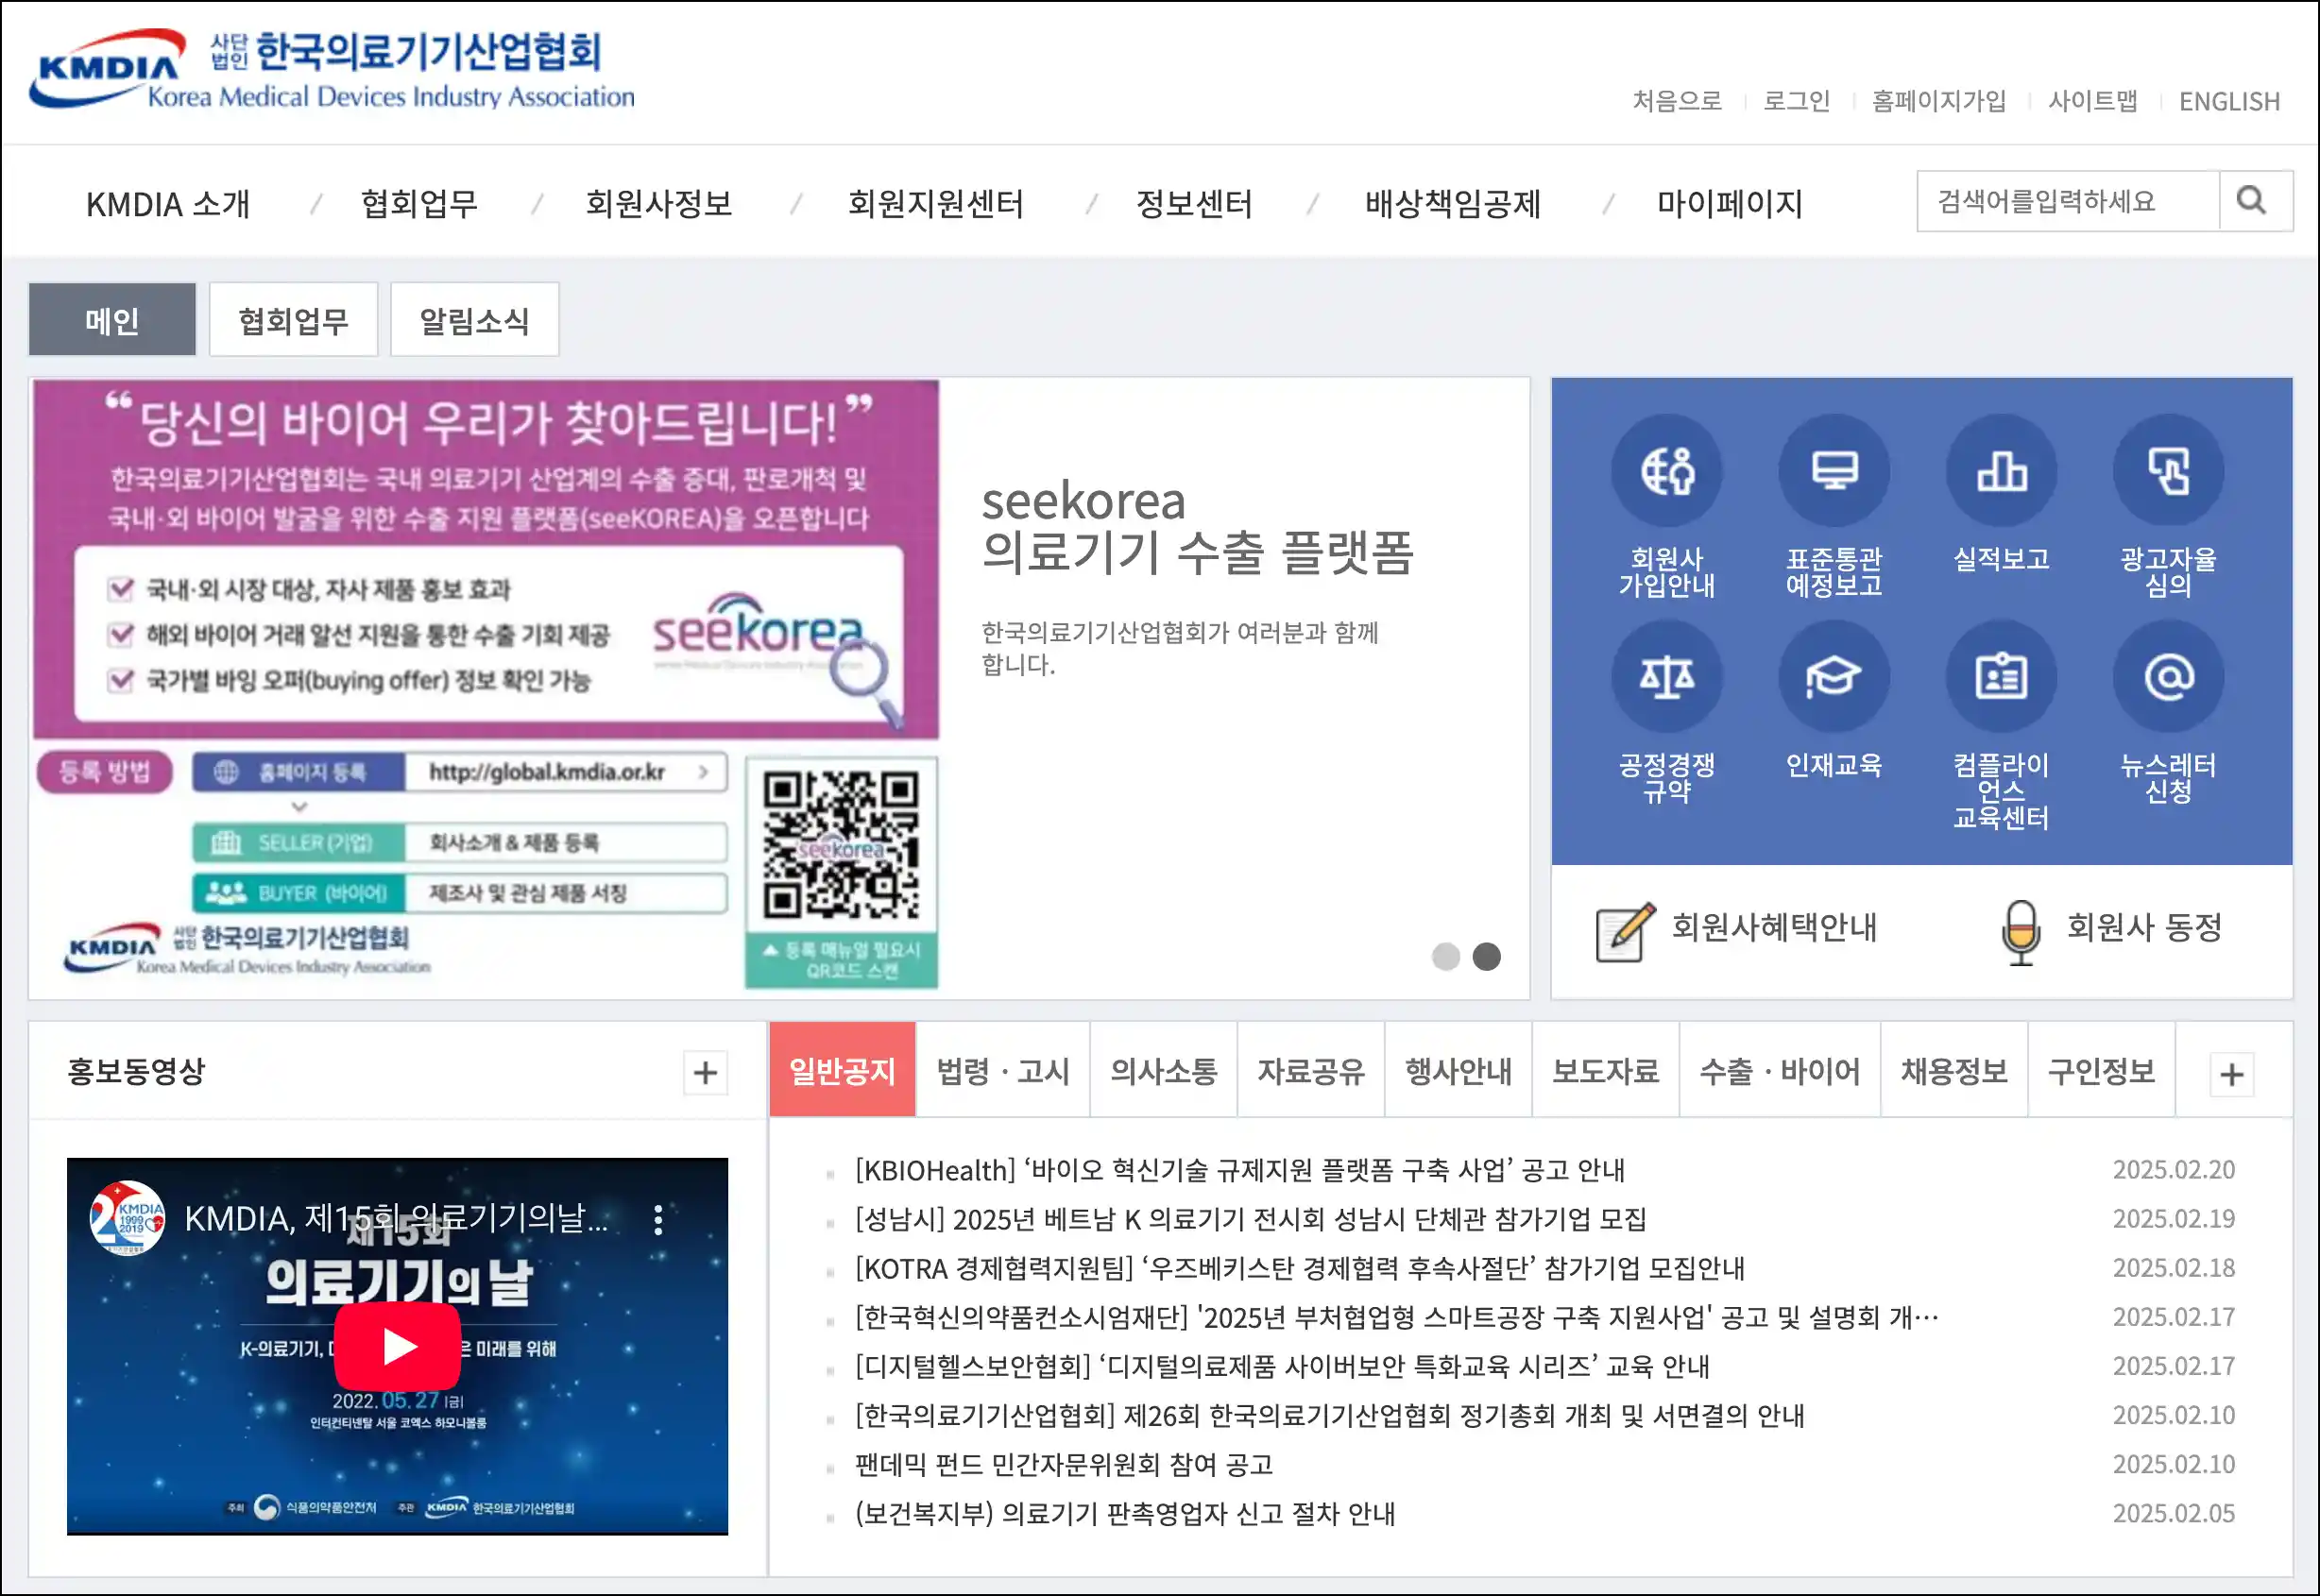
Task: Select the 알림소식 tab
Action: pyautogui.click(x=474, y=320)
